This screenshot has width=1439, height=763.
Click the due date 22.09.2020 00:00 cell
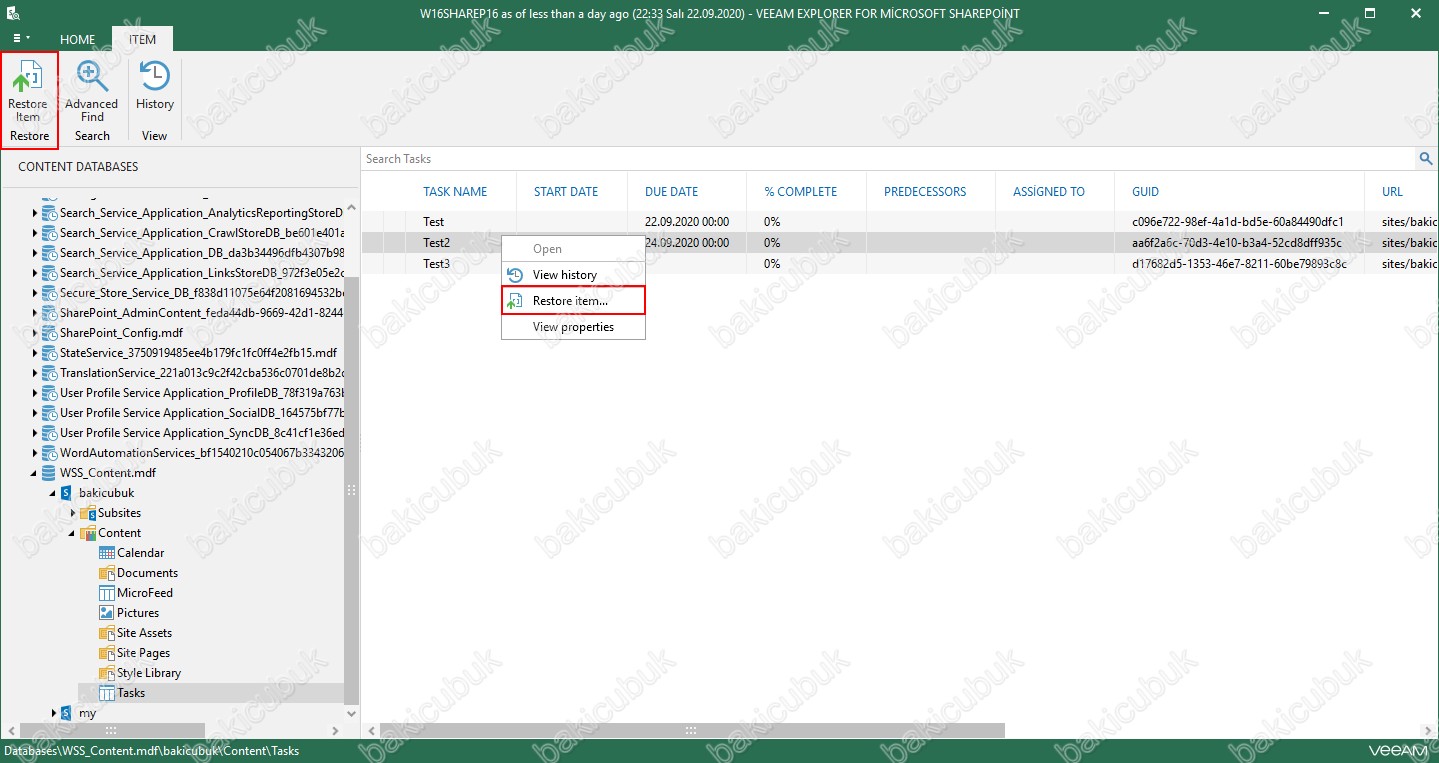[x=687, y=222]
